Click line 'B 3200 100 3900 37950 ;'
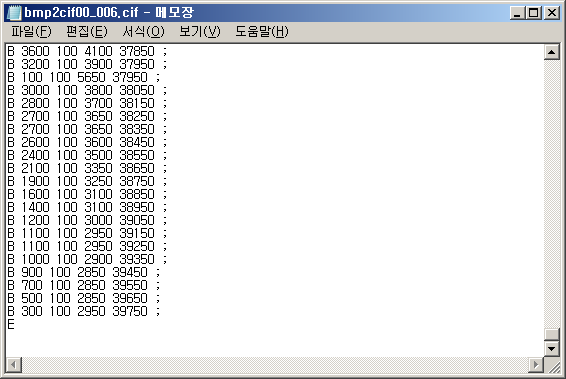 (x=87, y=64)
